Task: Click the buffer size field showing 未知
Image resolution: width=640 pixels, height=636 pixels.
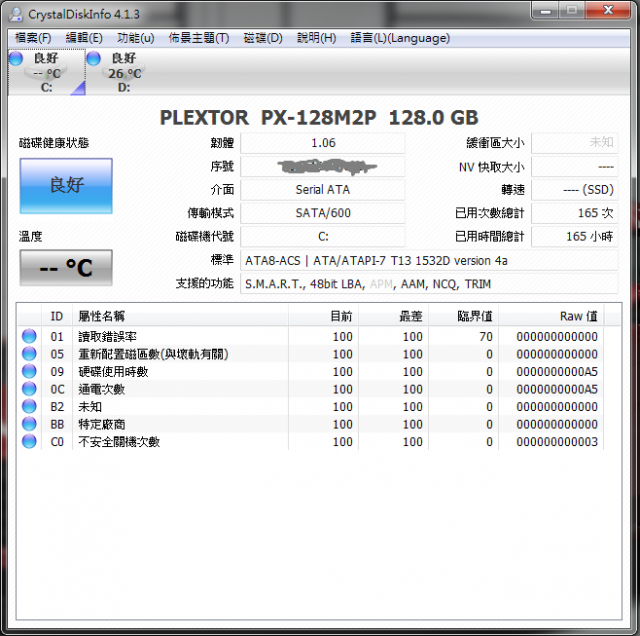Action: tap(575, 143)
